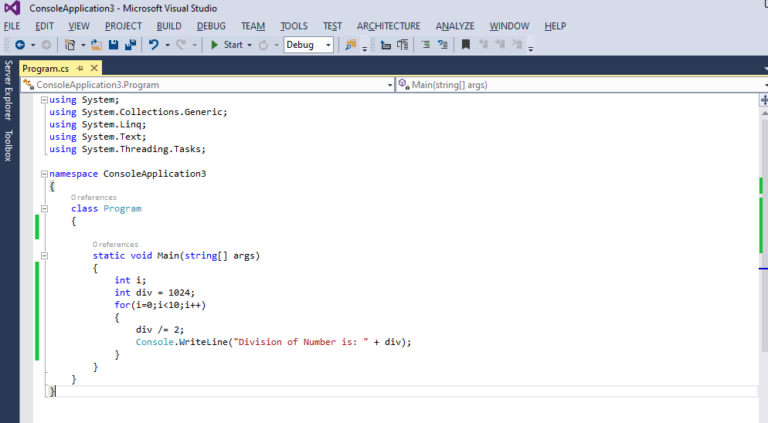This screenshot has width=768, height=423.
Task: Pin the Program.cs tab
Action: pos(81,68)
